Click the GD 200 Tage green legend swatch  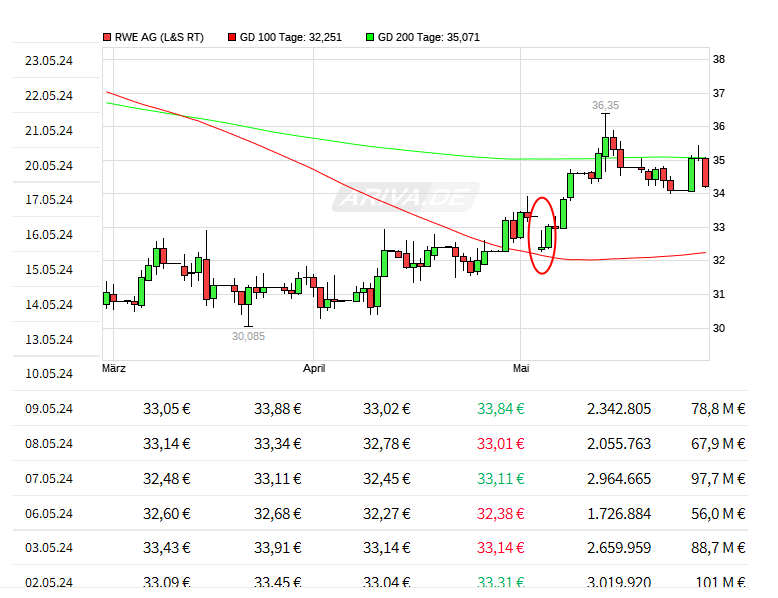click(370, 37)
